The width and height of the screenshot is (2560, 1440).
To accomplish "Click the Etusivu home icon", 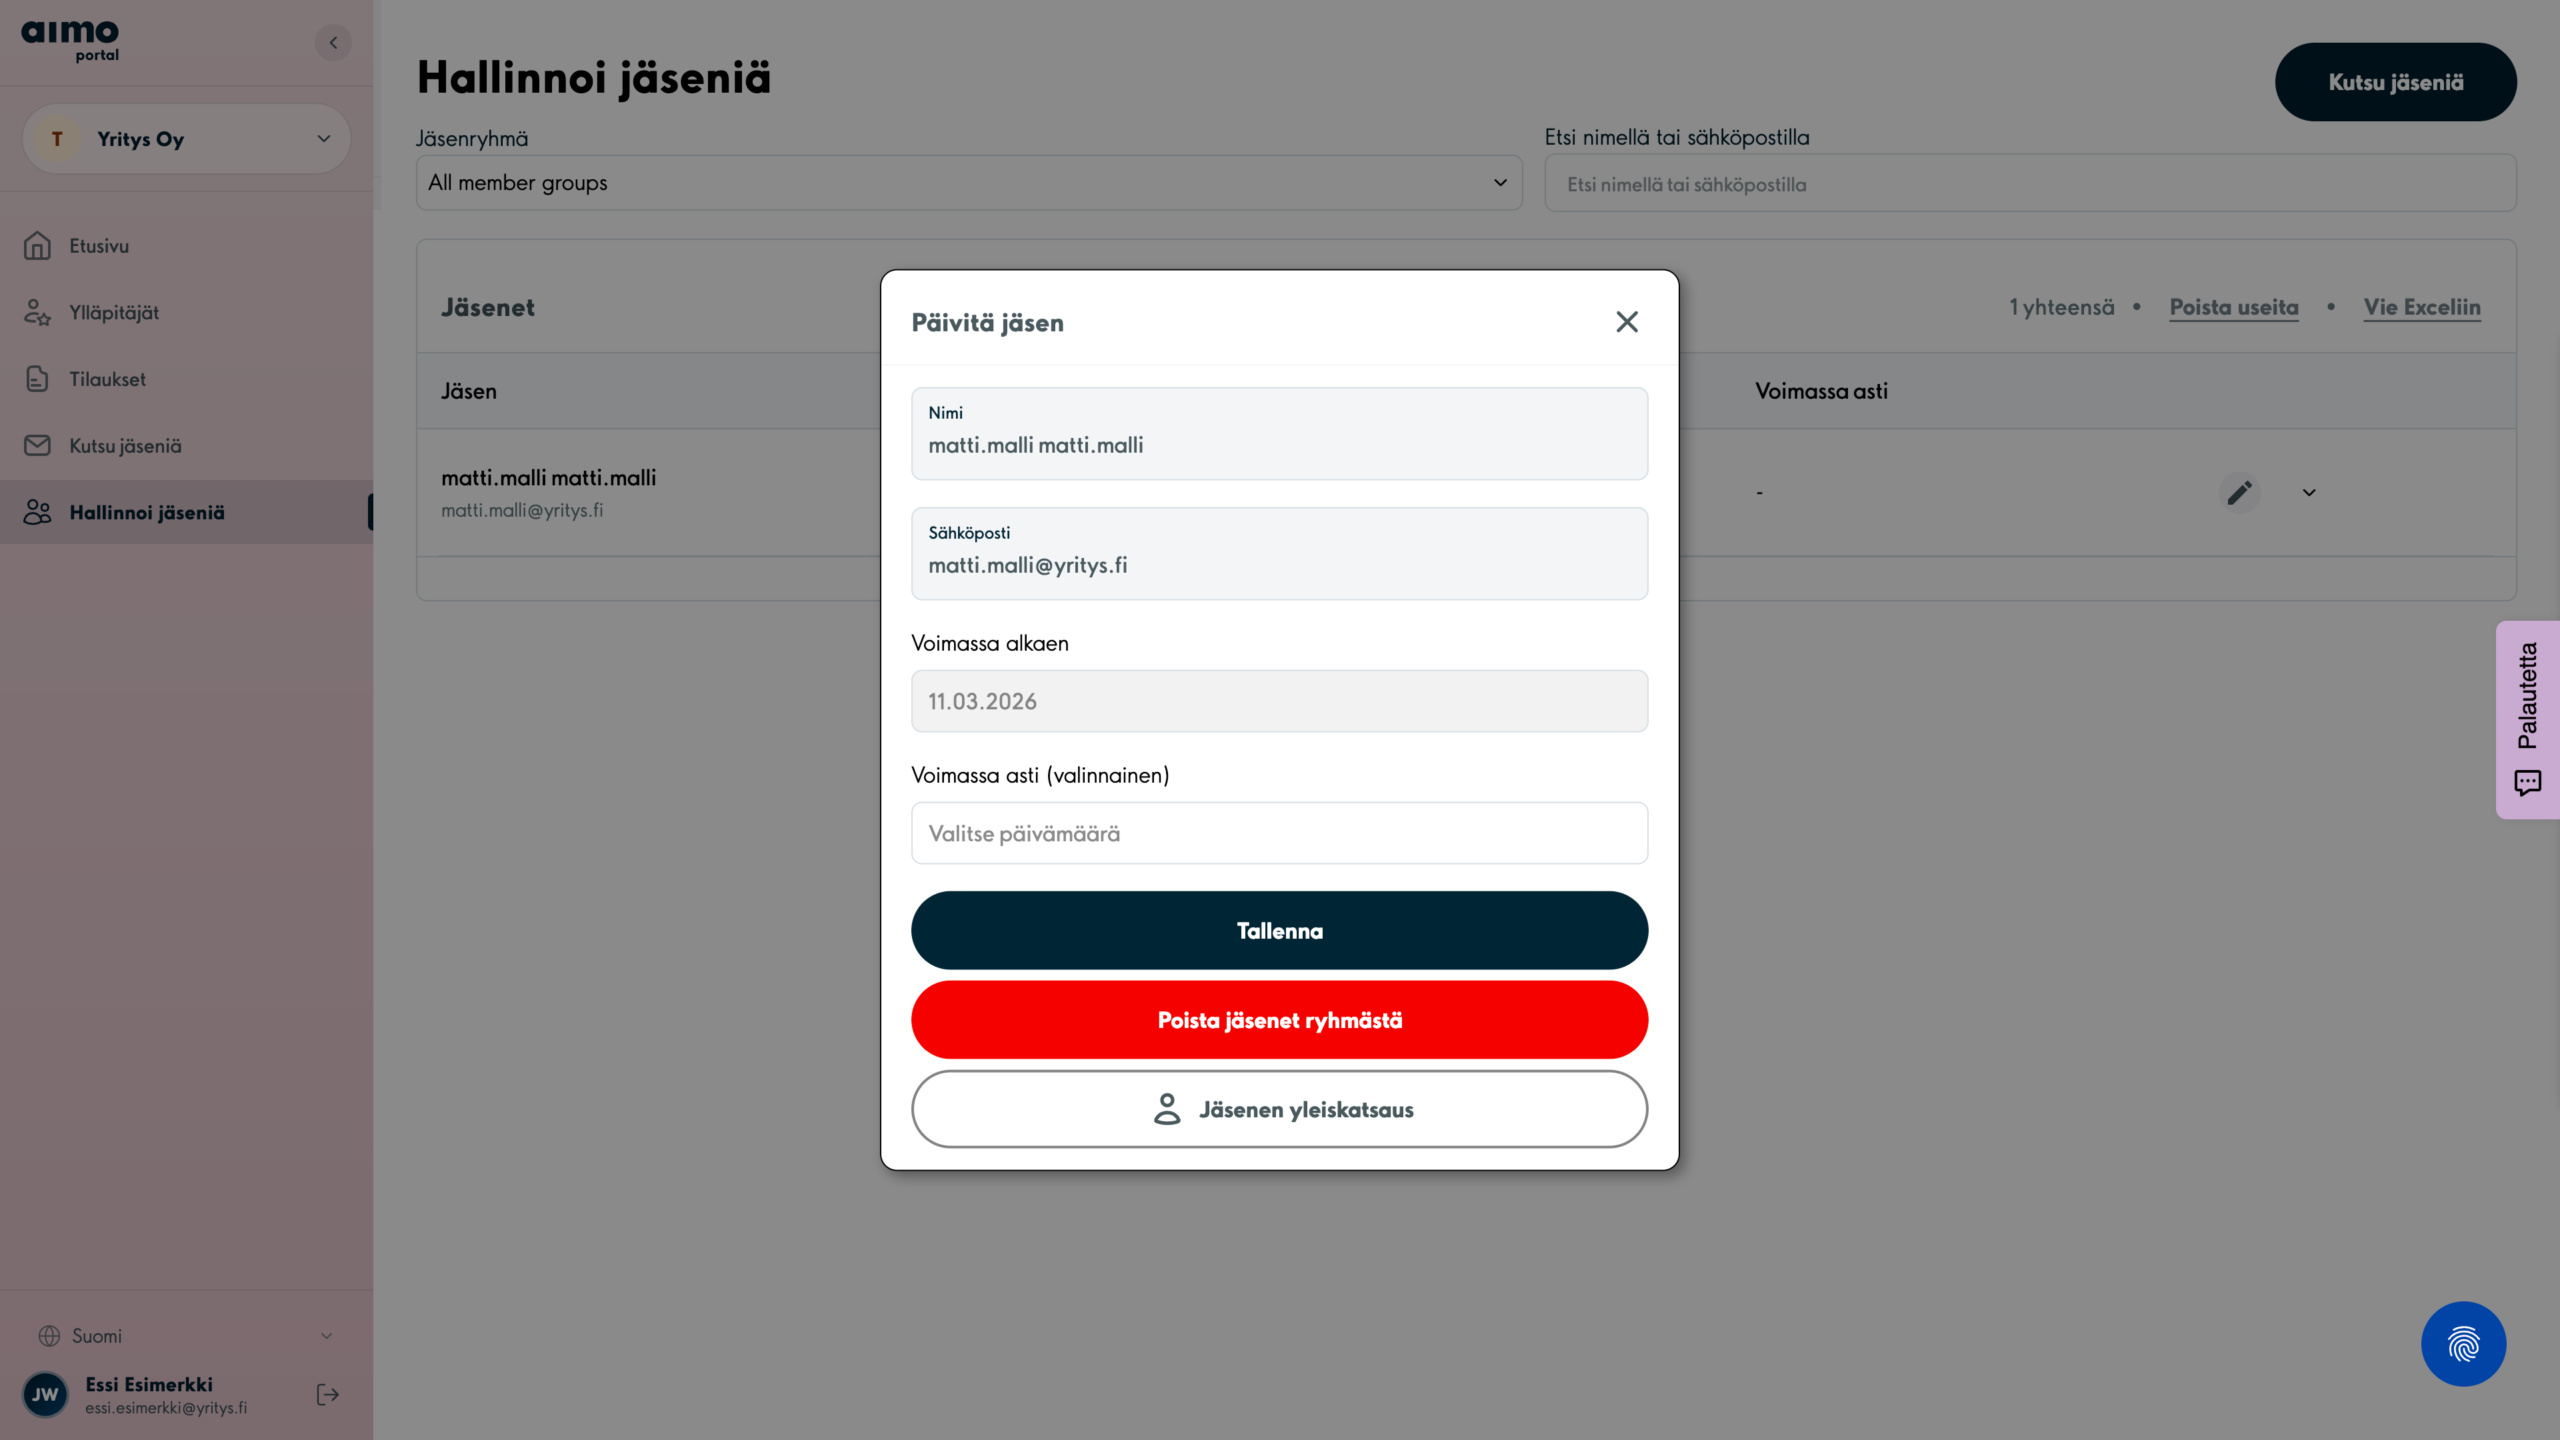I will [38, 246].
